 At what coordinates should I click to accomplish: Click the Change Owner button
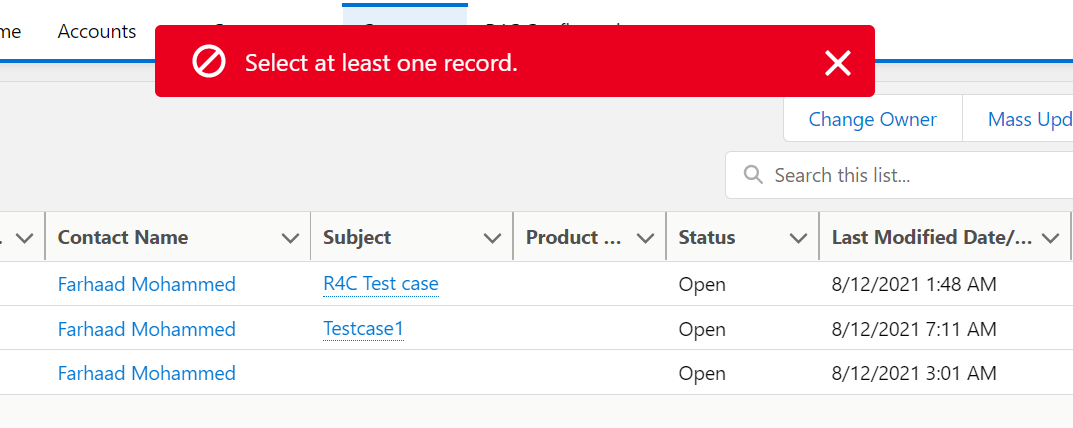coord(872,119)
